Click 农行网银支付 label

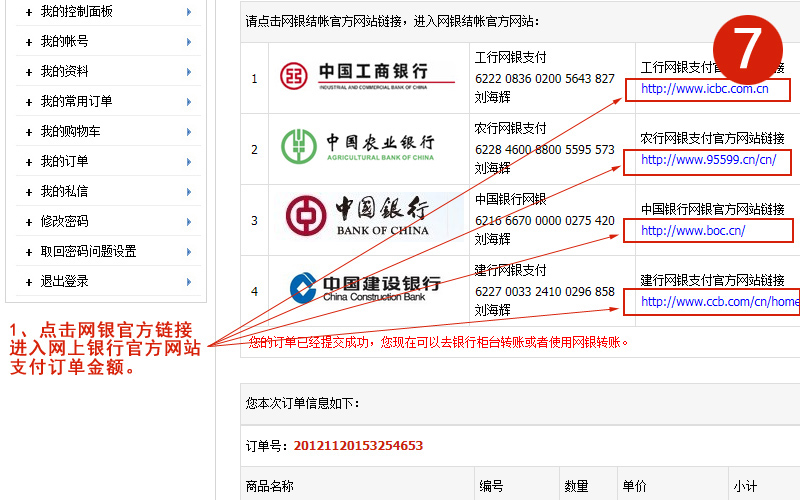click(x=510, y=128)
